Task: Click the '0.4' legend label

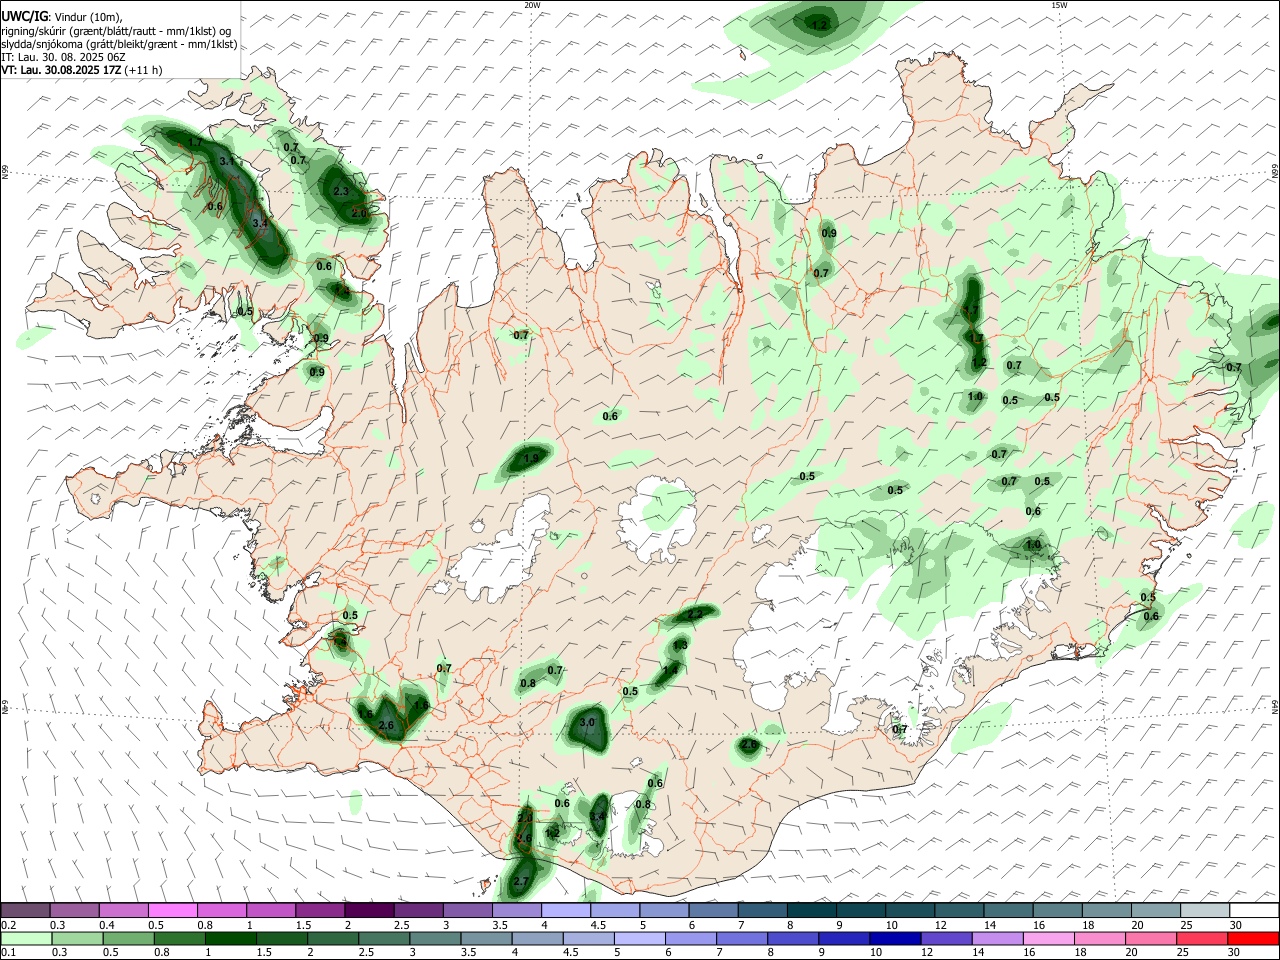Action: [107, 925]
